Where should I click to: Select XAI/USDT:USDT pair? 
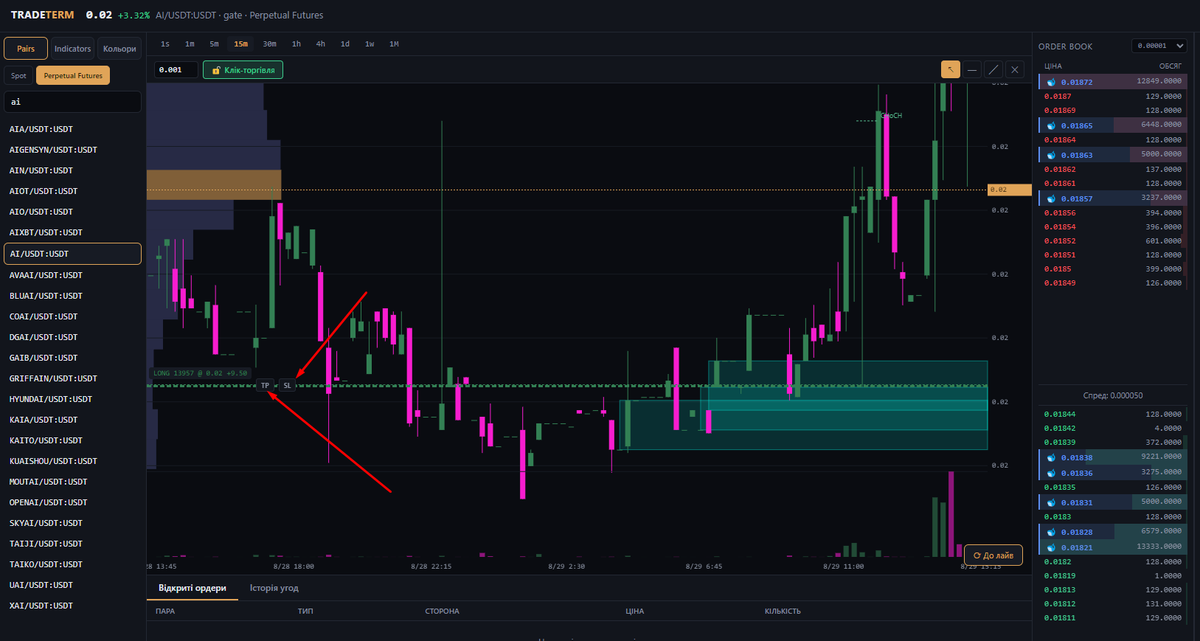point(73,606)
